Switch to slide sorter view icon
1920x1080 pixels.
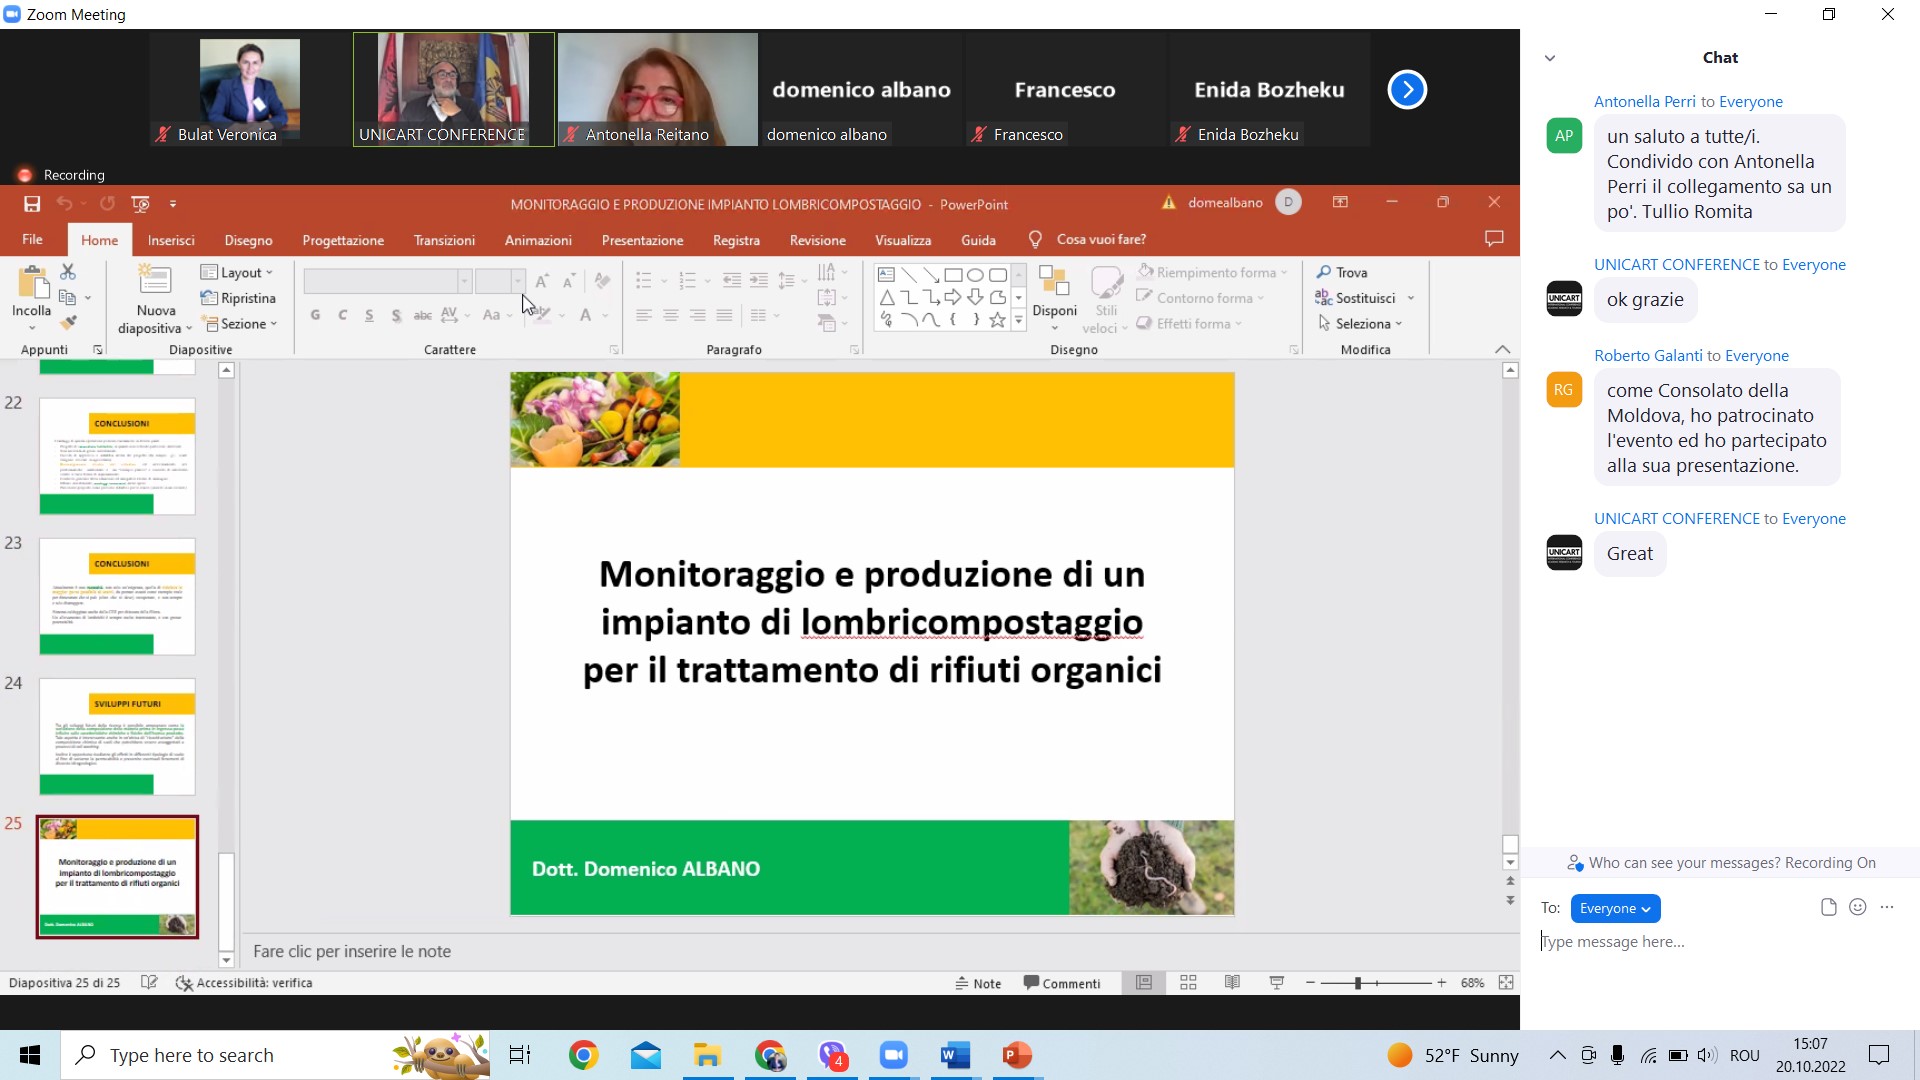(1188, 983)
